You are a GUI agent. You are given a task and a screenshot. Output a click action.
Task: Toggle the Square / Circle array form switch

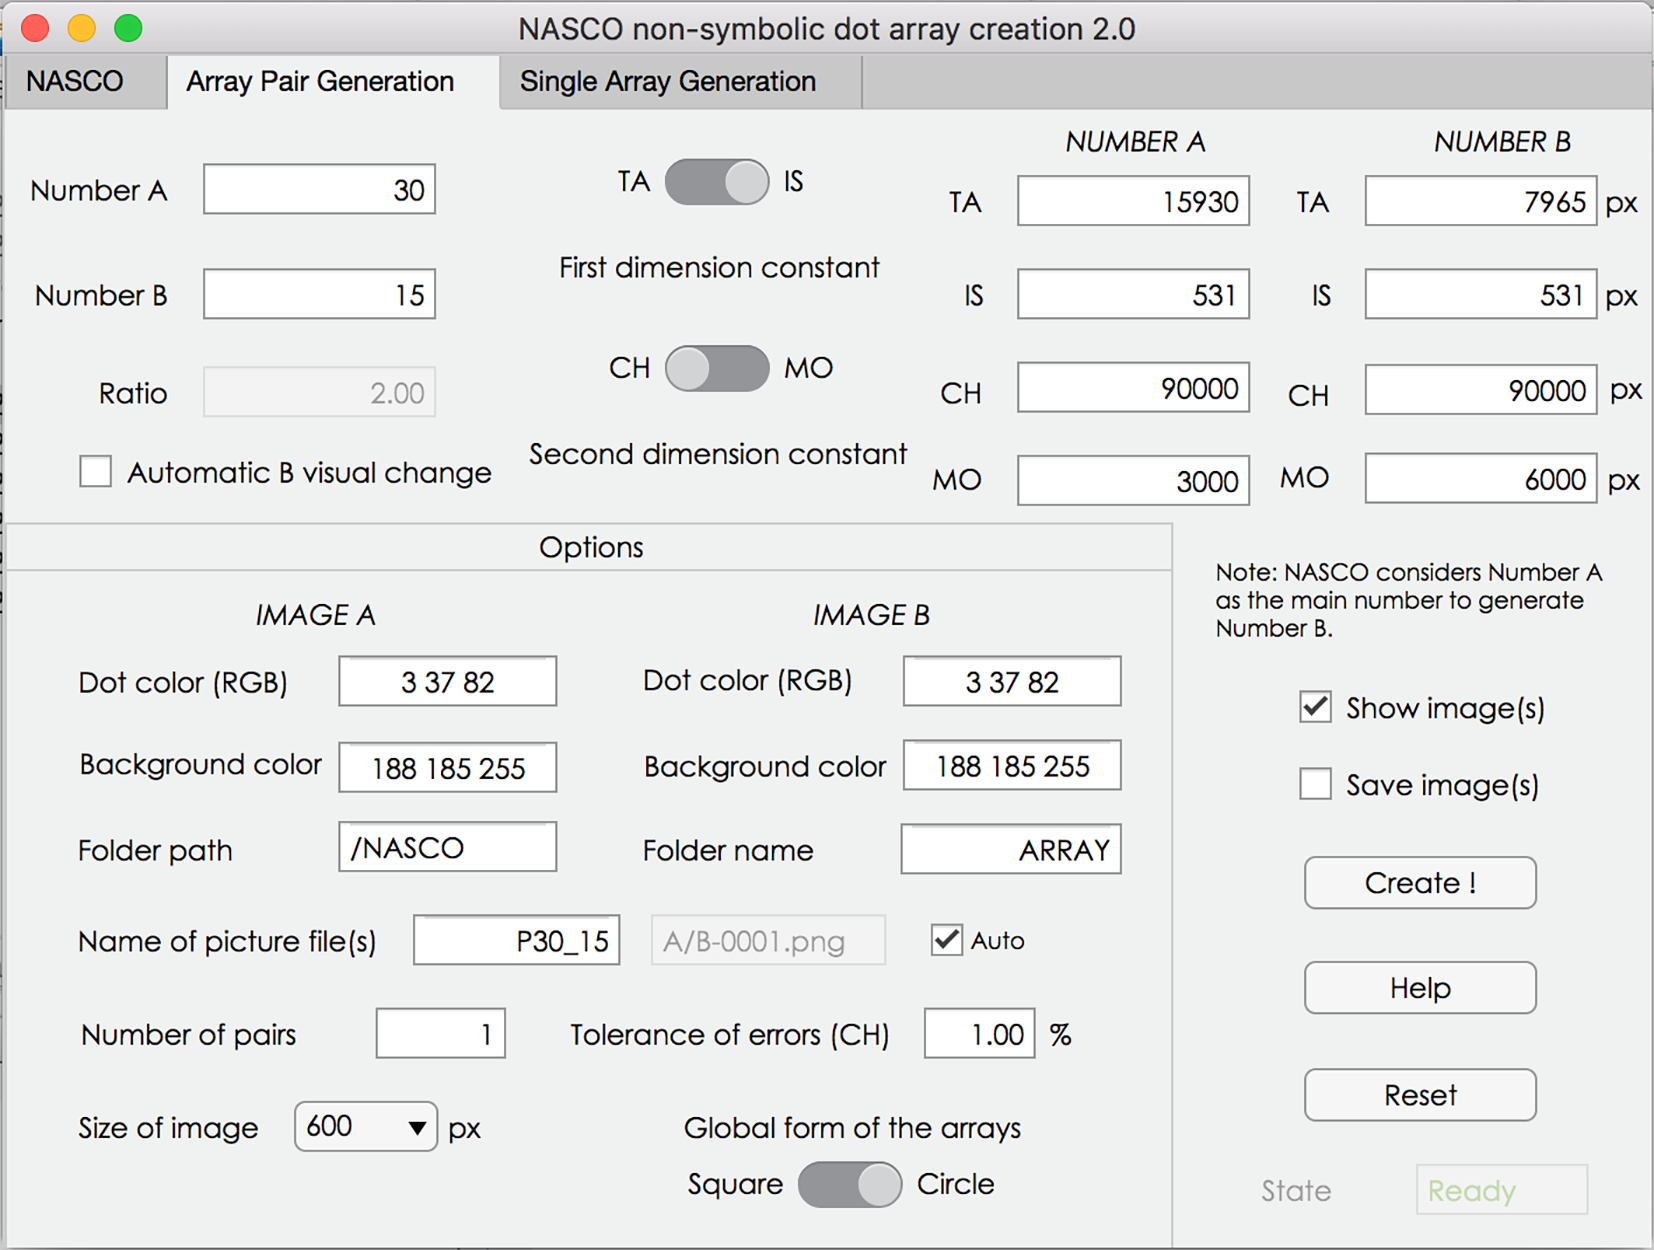[x=850, y=1185]
